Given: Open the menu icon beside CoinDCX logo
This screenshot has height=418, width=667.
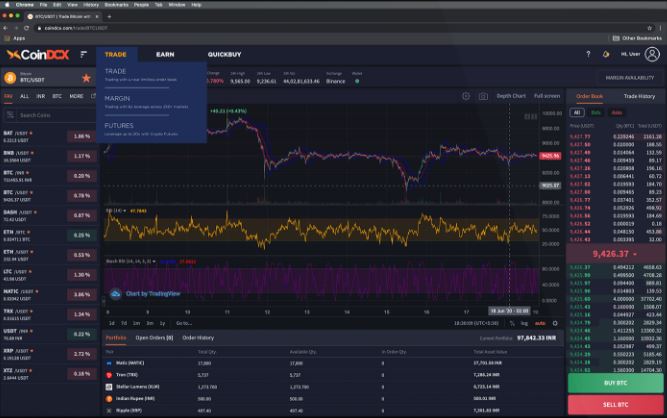Looking at the screenshot, I should point(83,54).
